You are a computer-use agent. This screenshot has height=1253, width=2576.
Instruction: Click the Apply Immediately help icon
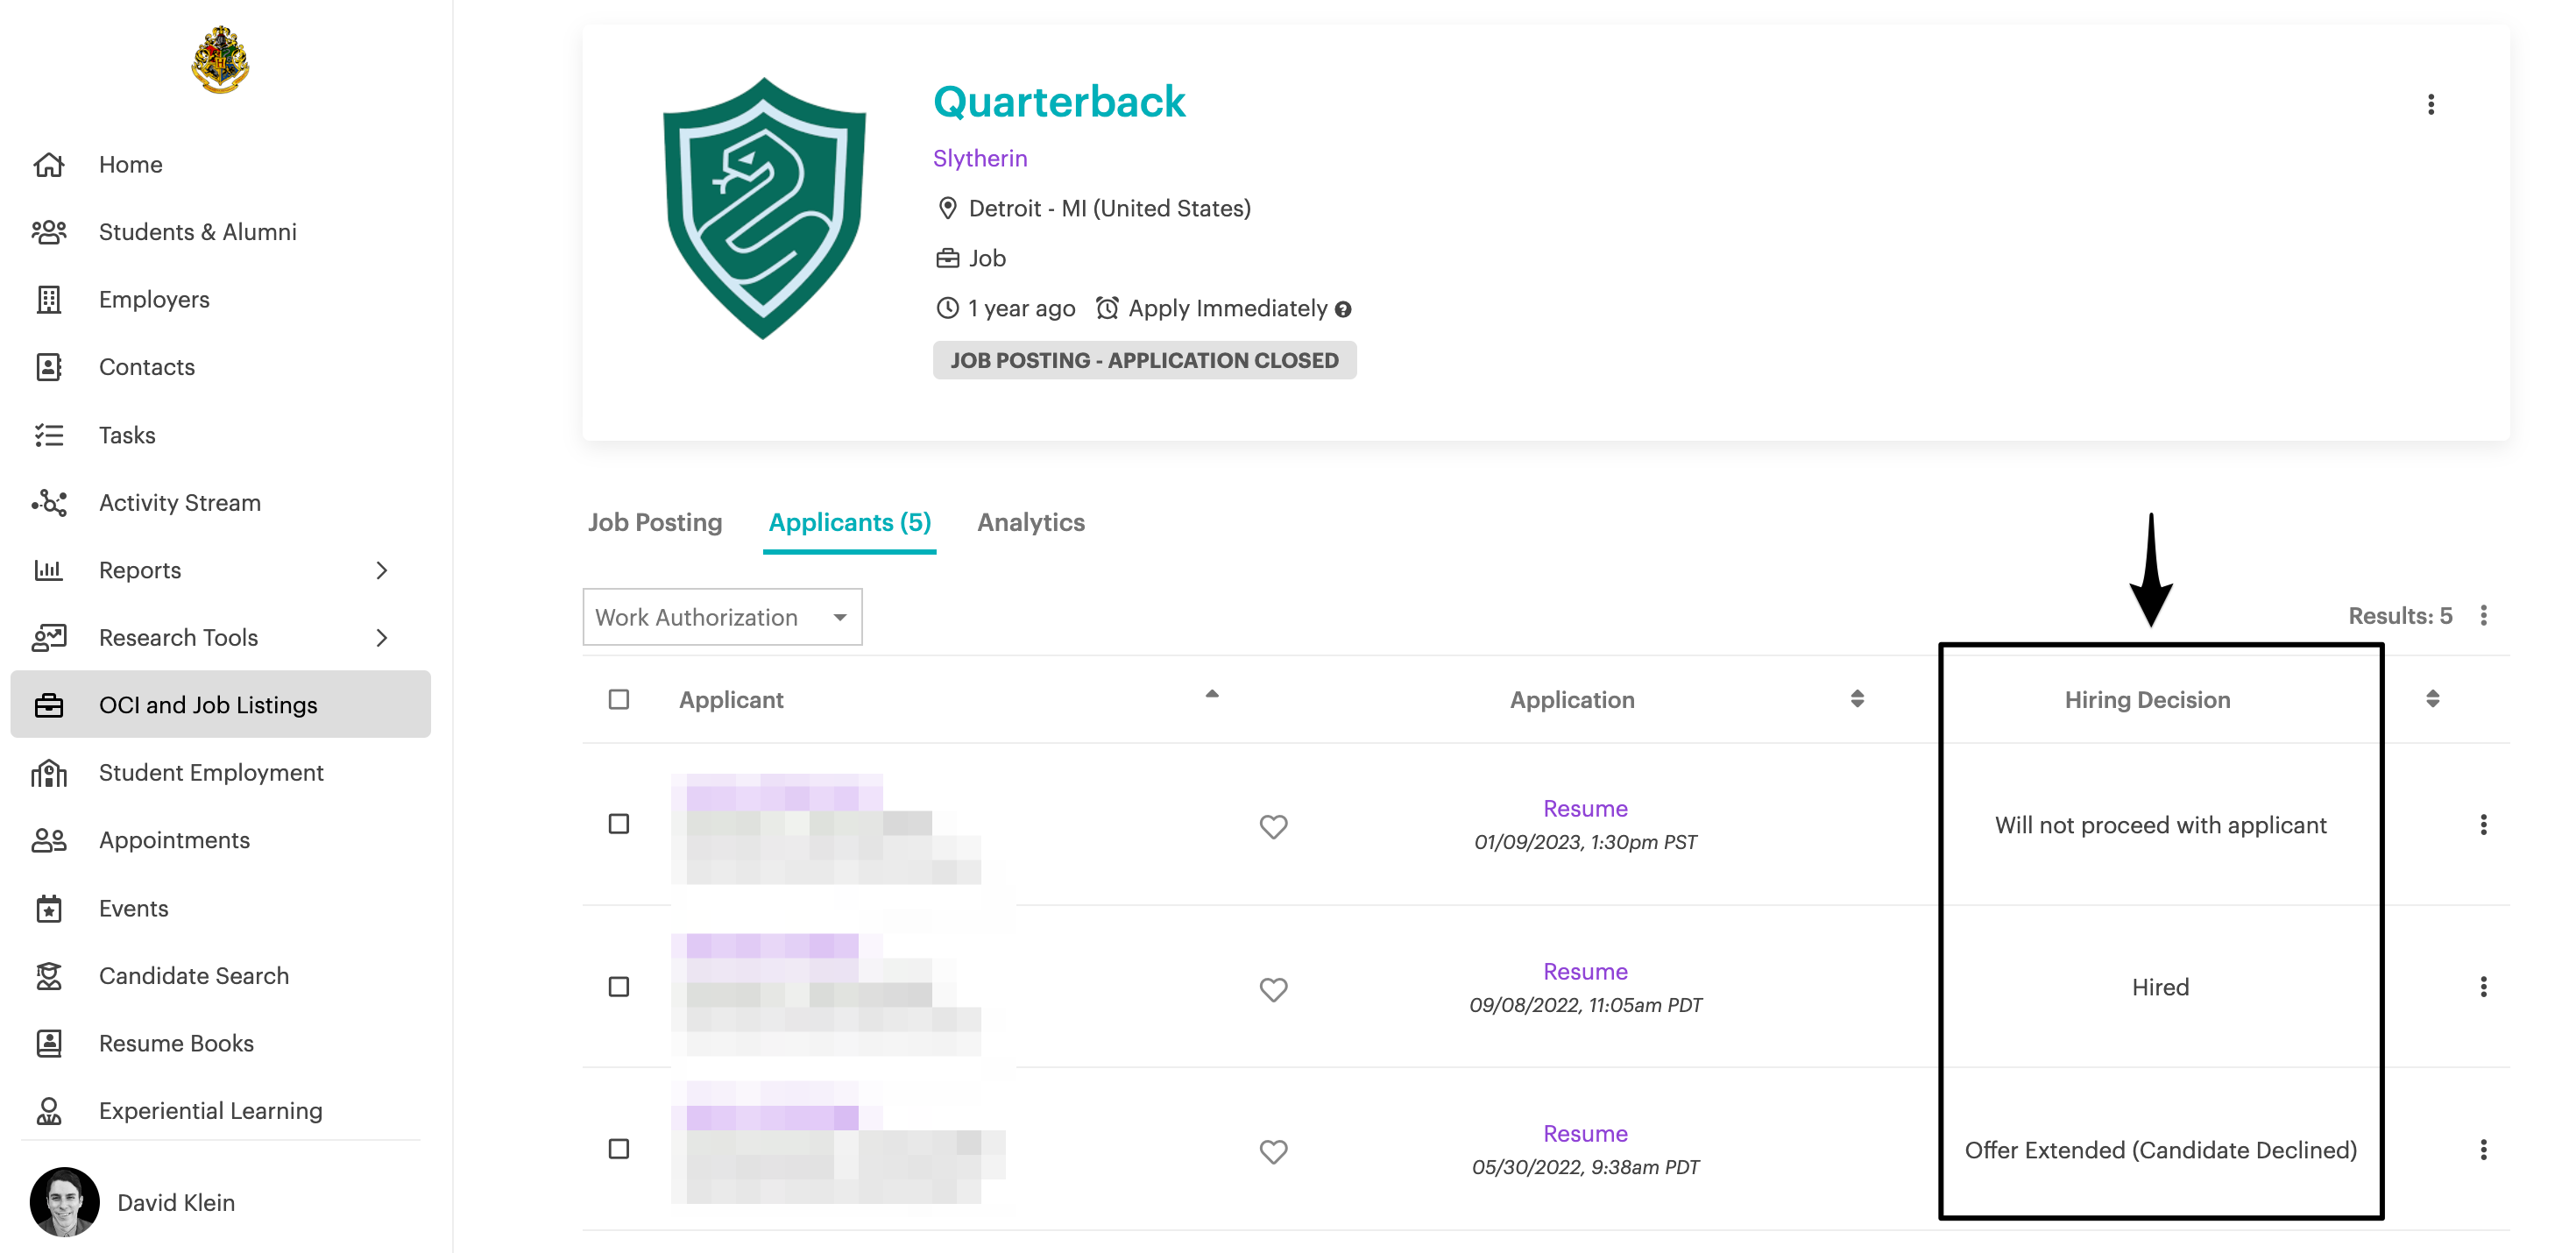click(x=1343, y=310)
